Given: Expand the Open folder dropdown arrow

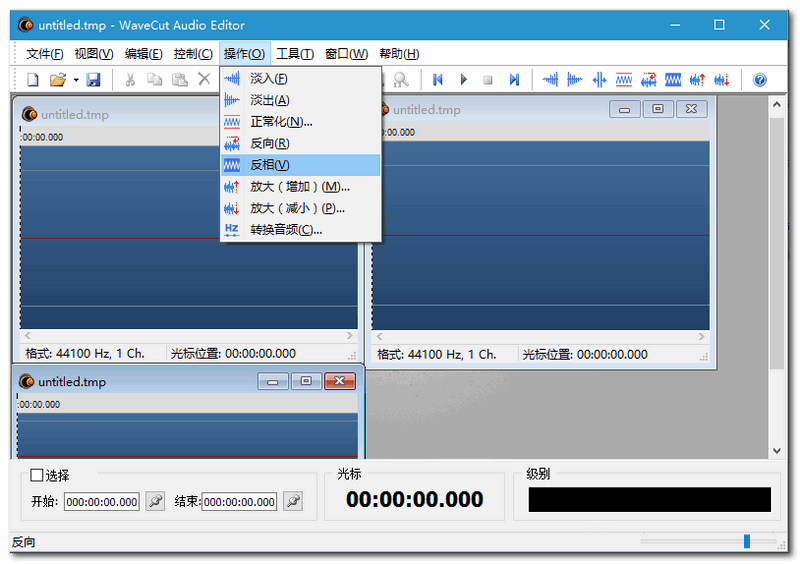Looking at the screenshot, I should [76, 80].
